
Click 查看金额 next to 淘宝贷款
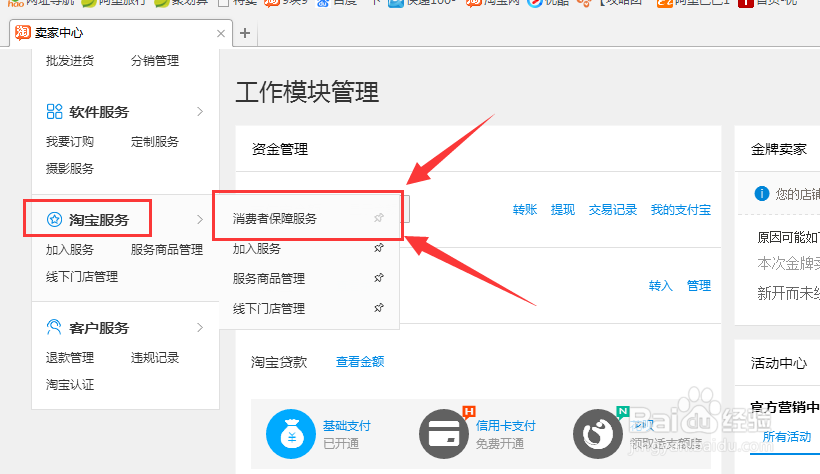pyautogui.click(x=360, y=362)
